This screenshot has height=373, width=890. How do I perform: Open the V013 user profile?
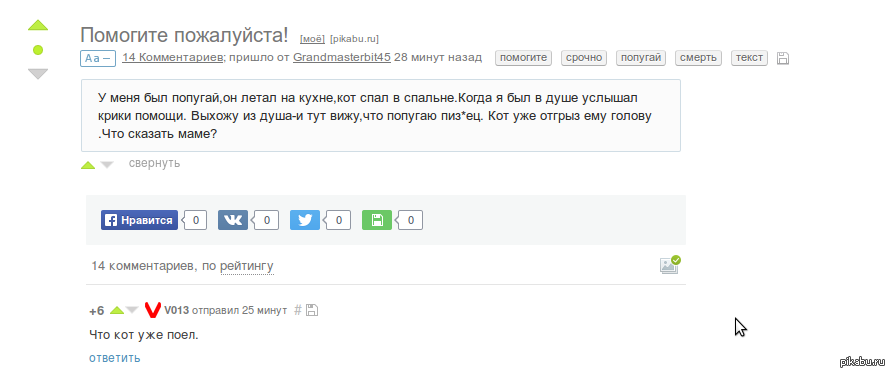pos(177,311)
